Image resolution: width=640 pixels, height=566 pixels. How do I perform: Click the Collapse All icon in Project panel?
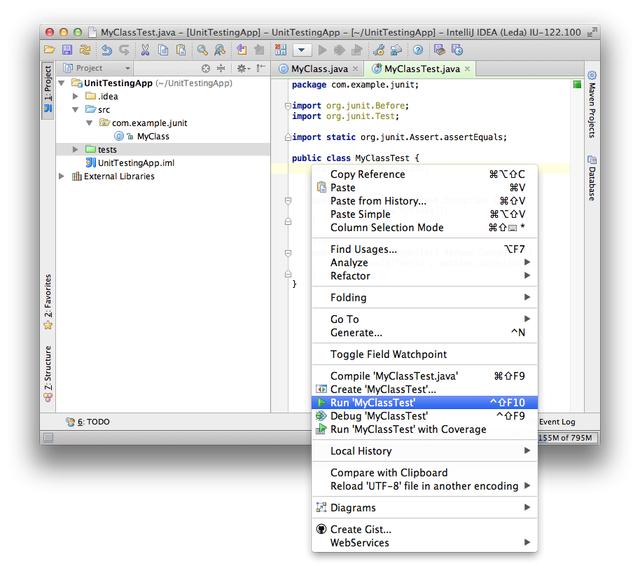(221, 69)
